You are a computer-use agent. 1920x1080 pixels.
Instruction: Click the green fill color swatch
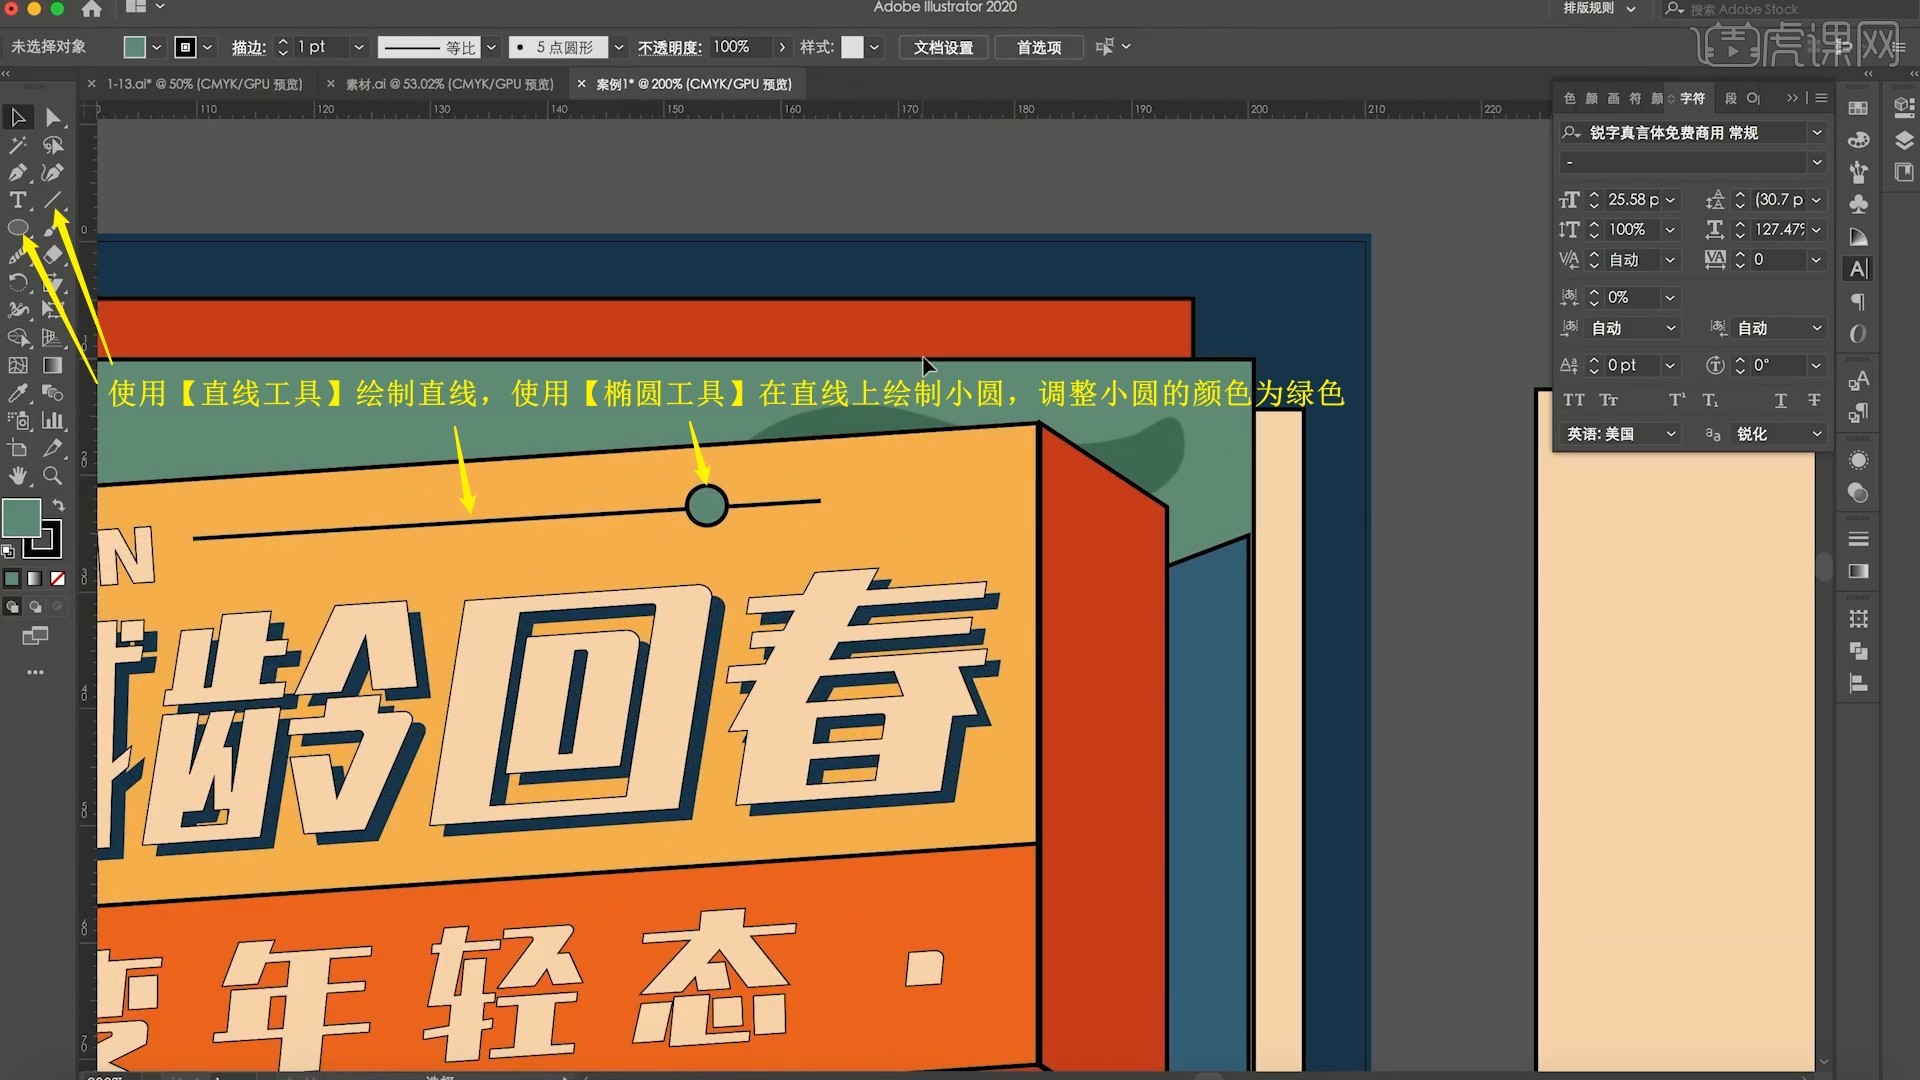21,517
